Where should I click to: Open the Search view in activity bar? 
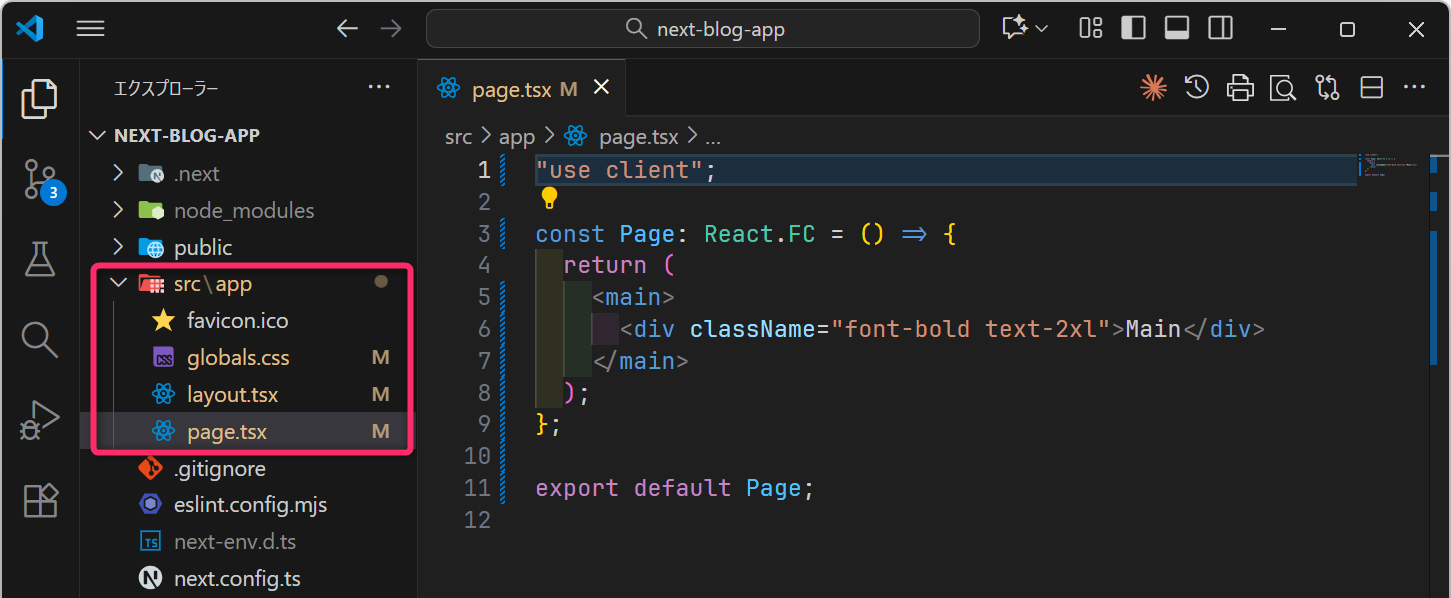(x=40, y=339)
